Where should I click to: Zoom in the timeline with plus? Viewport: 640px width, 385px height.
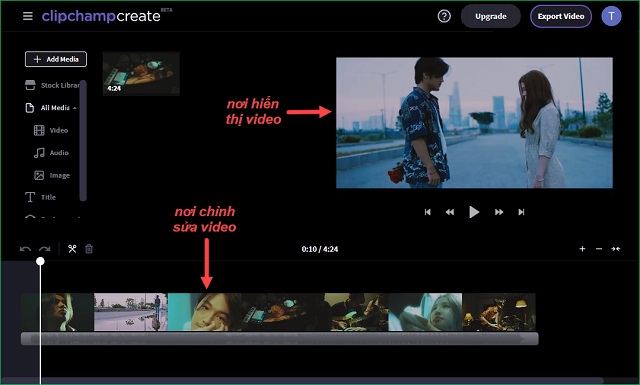click(582, 249)
